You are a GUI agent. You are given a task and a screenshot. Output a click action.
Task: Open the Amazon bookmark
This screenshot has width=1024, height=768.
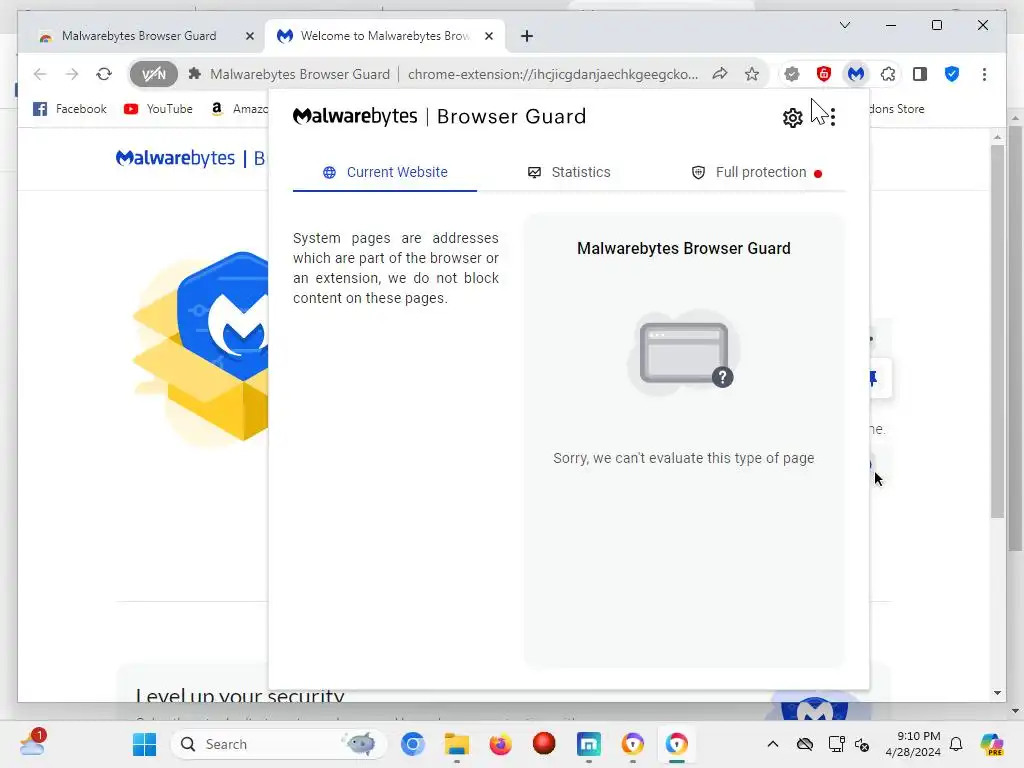239,109
